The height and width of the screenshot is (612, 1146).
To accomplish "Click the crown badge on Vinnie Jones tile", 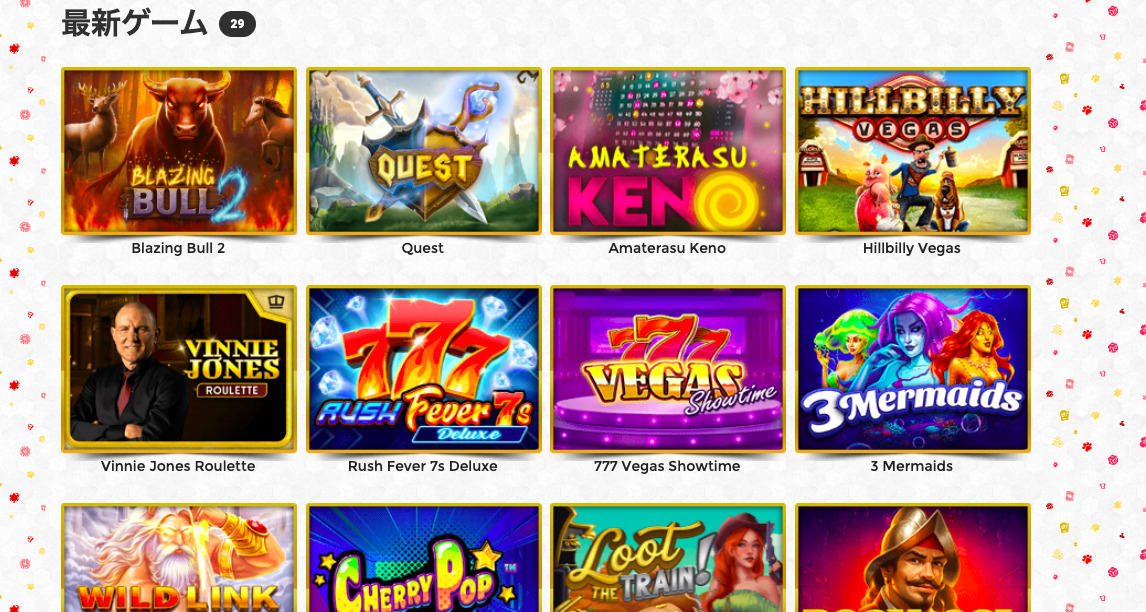I will 276,301.
